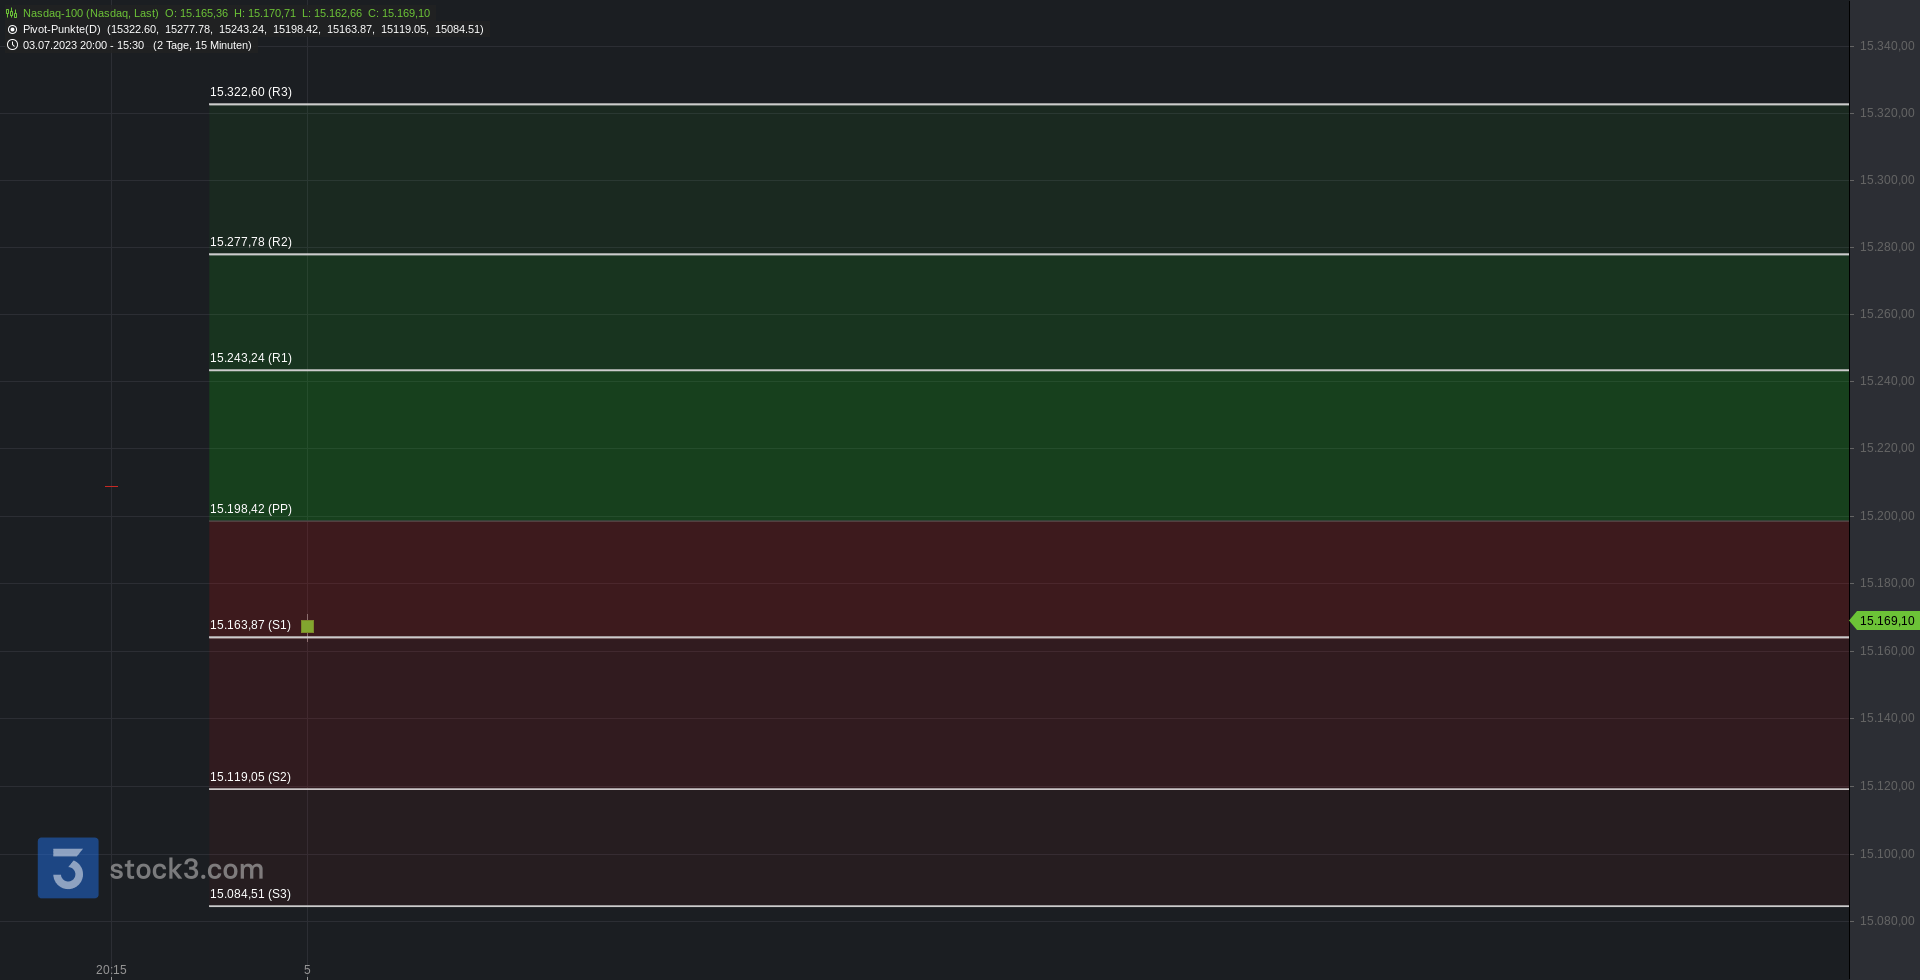The width and height of the screenshot is (1920, 980).
Task: Click the 15.322,60 (R3) pivot label
Action: 251,92
